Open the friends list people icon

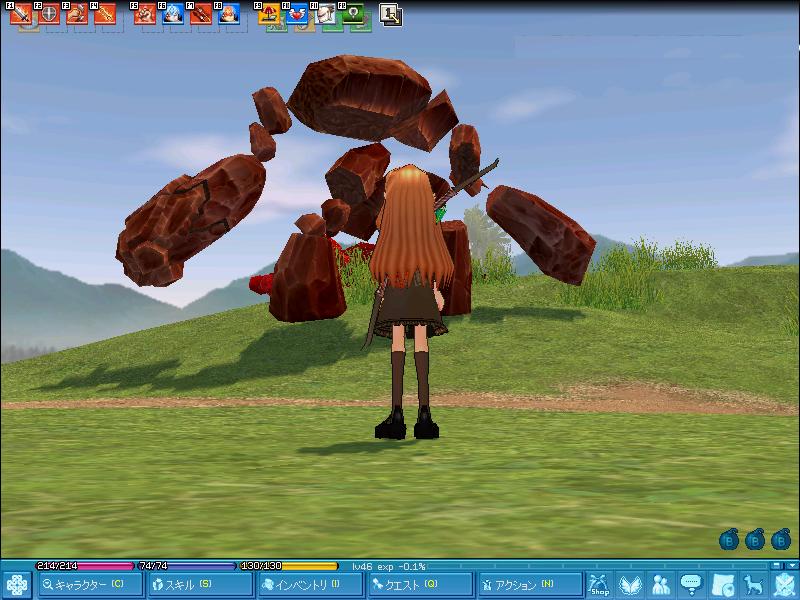pos(661,584)
